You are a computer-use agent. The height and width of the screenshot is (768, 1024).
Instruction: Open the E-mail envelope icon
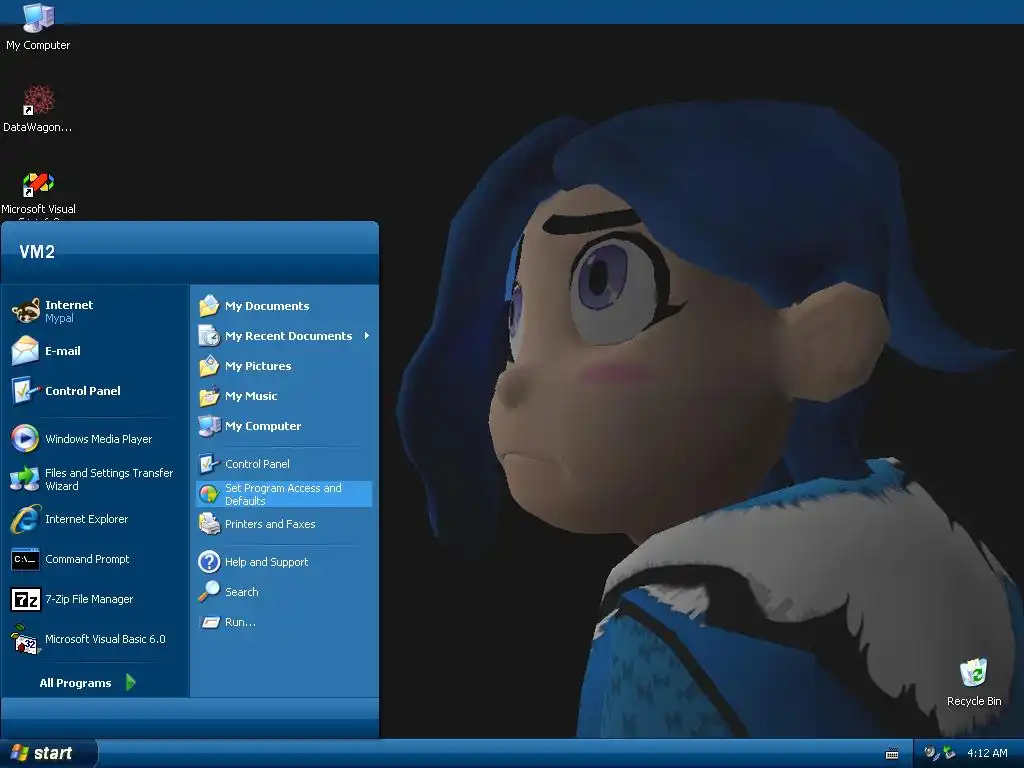tap(25, 351)
